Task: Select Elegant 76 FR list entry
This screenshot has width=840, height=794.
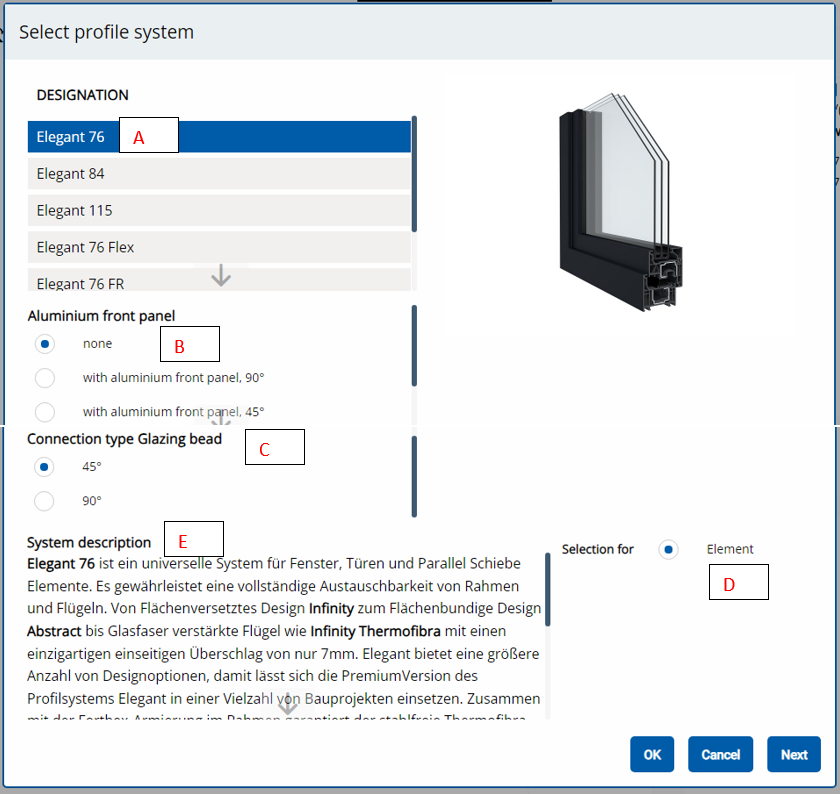Action: 80,282
